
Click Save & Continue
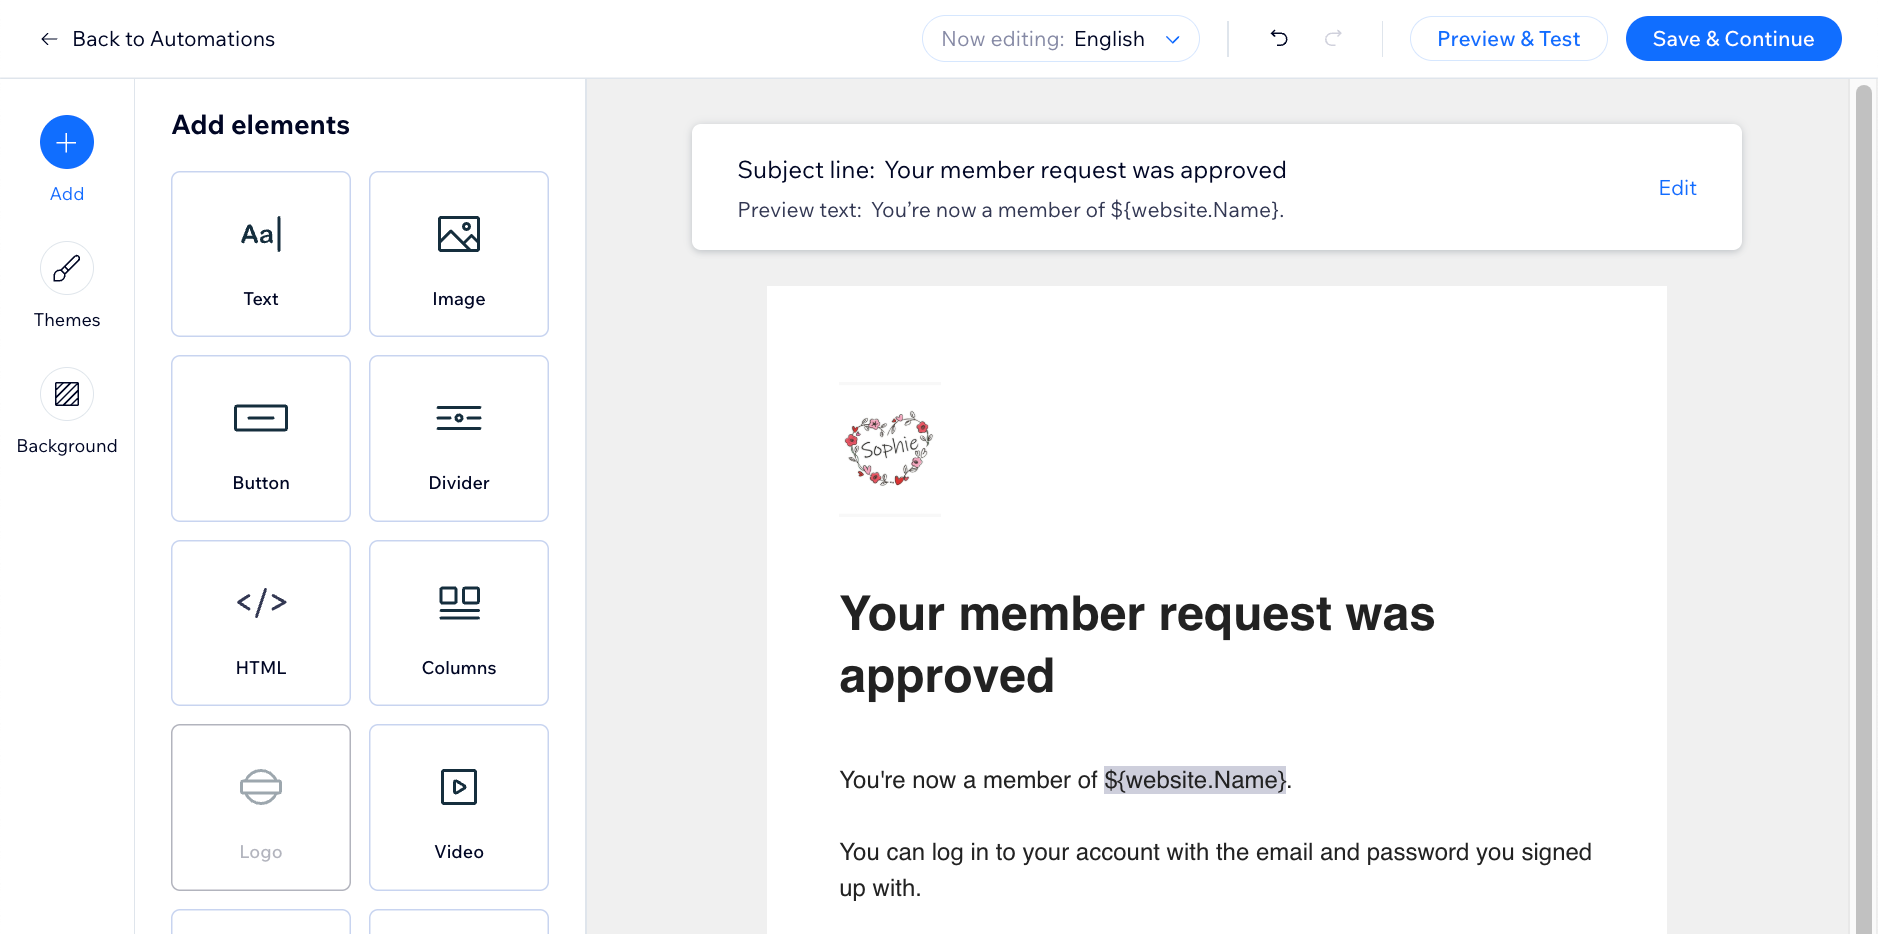1733,38
